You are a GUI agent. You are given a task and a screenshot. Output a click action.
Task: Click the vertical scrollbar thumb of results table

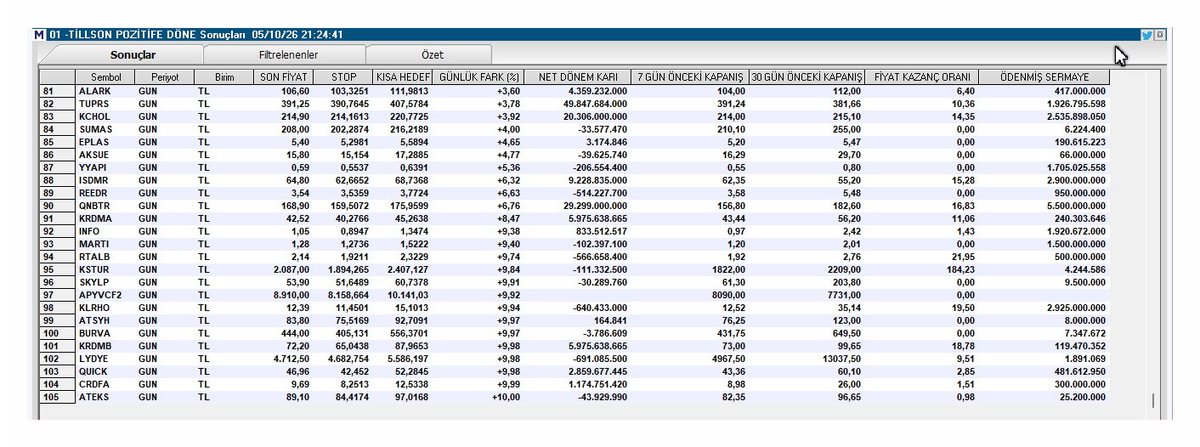[x=1152, y=401]
